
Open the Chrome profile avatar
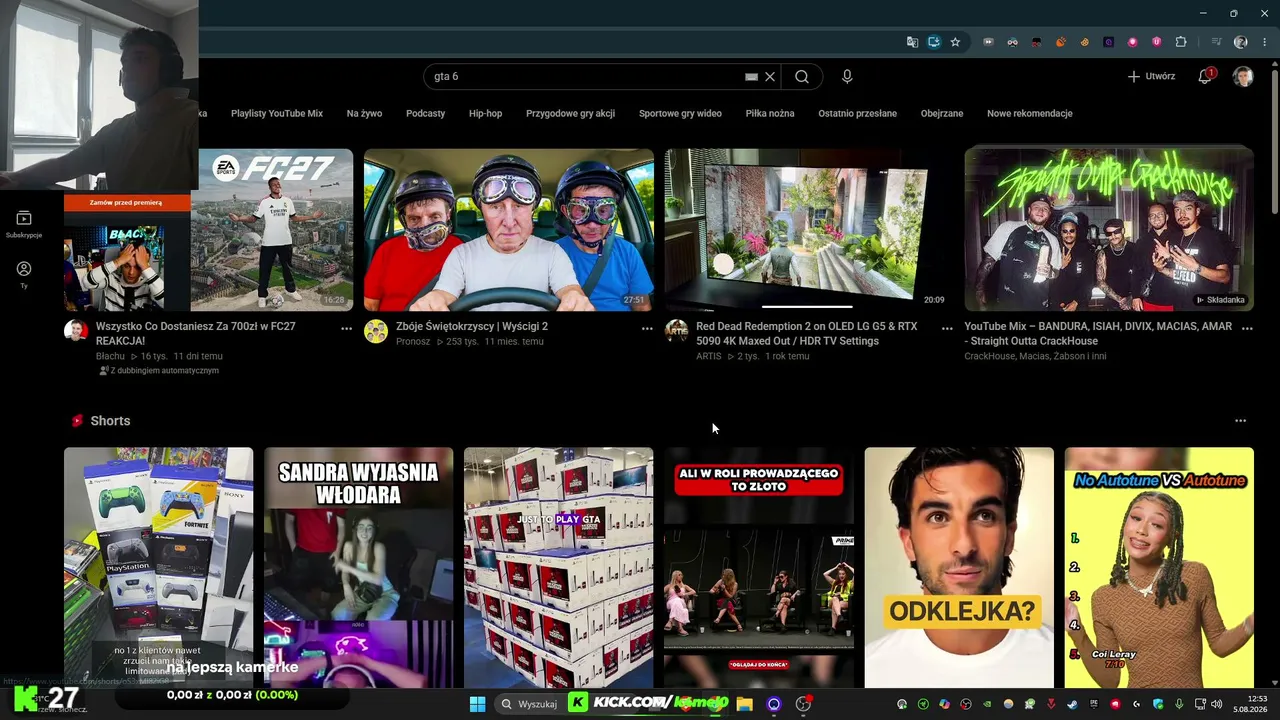(x=1241, y=42)
